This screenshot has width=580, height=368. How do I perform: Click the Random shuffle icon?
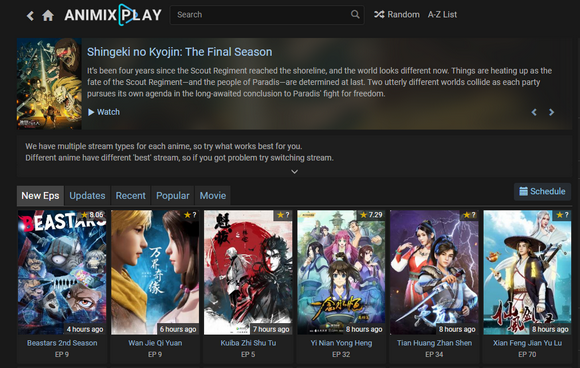click(x=379, y=14)
